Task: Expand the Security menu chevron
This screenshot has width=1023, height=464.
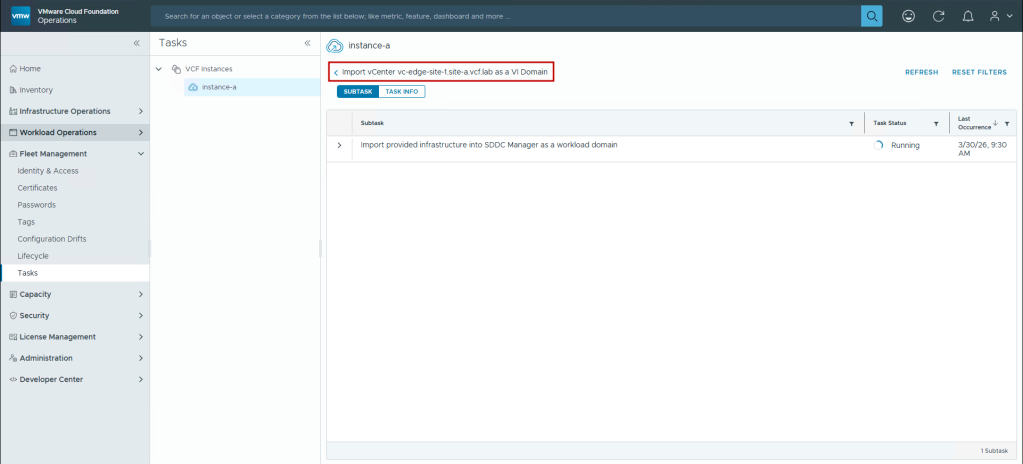Action: click(x=140, y=316)
